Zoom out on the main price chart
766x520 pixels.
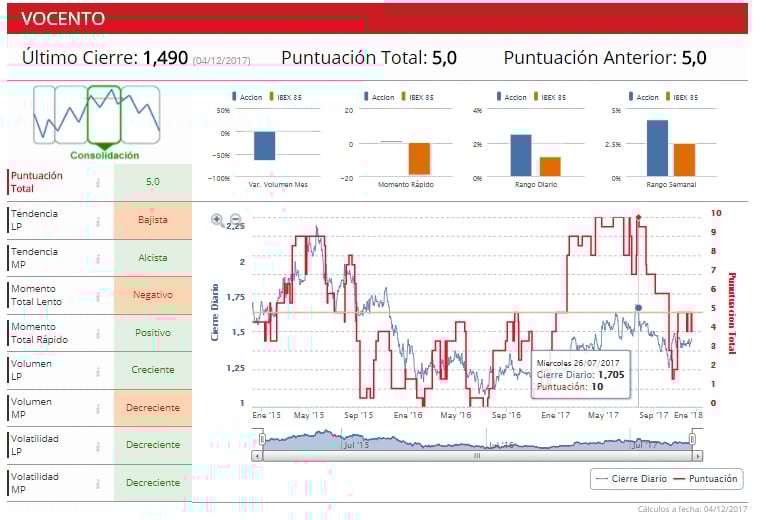(235, 218)
